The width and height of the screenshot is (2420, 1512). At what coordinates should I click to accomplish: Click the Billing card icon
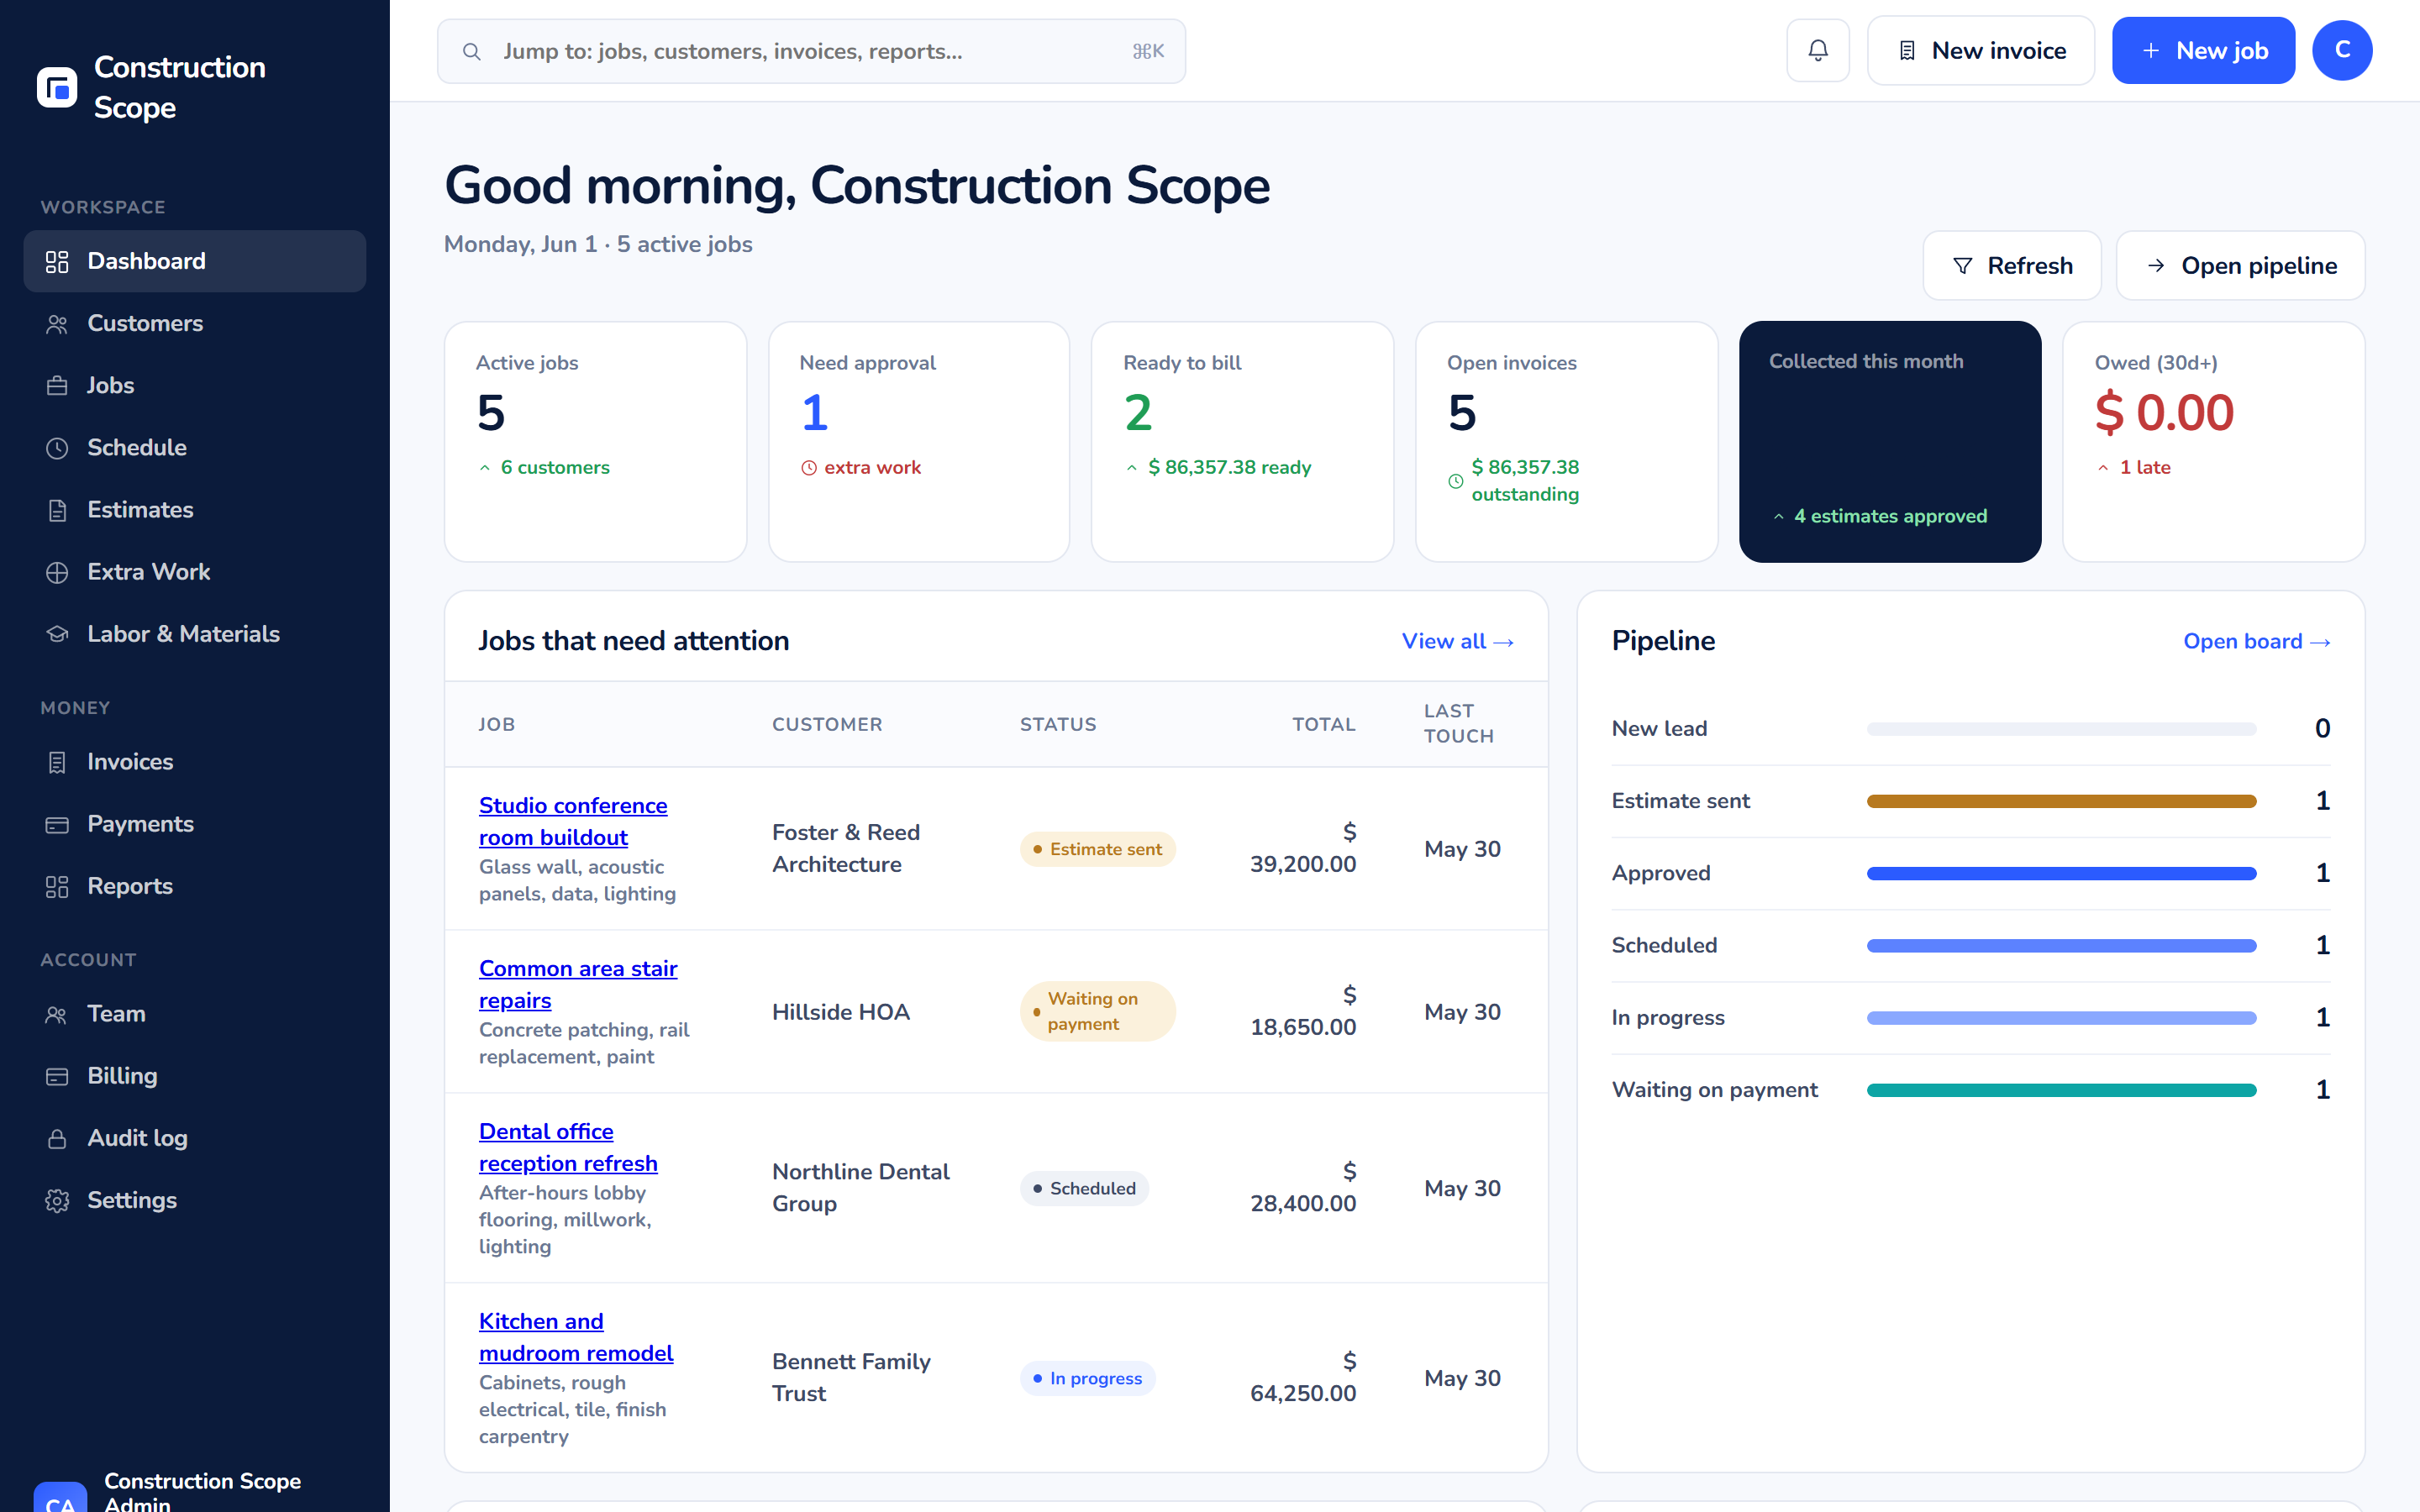tap(57, 1076)
